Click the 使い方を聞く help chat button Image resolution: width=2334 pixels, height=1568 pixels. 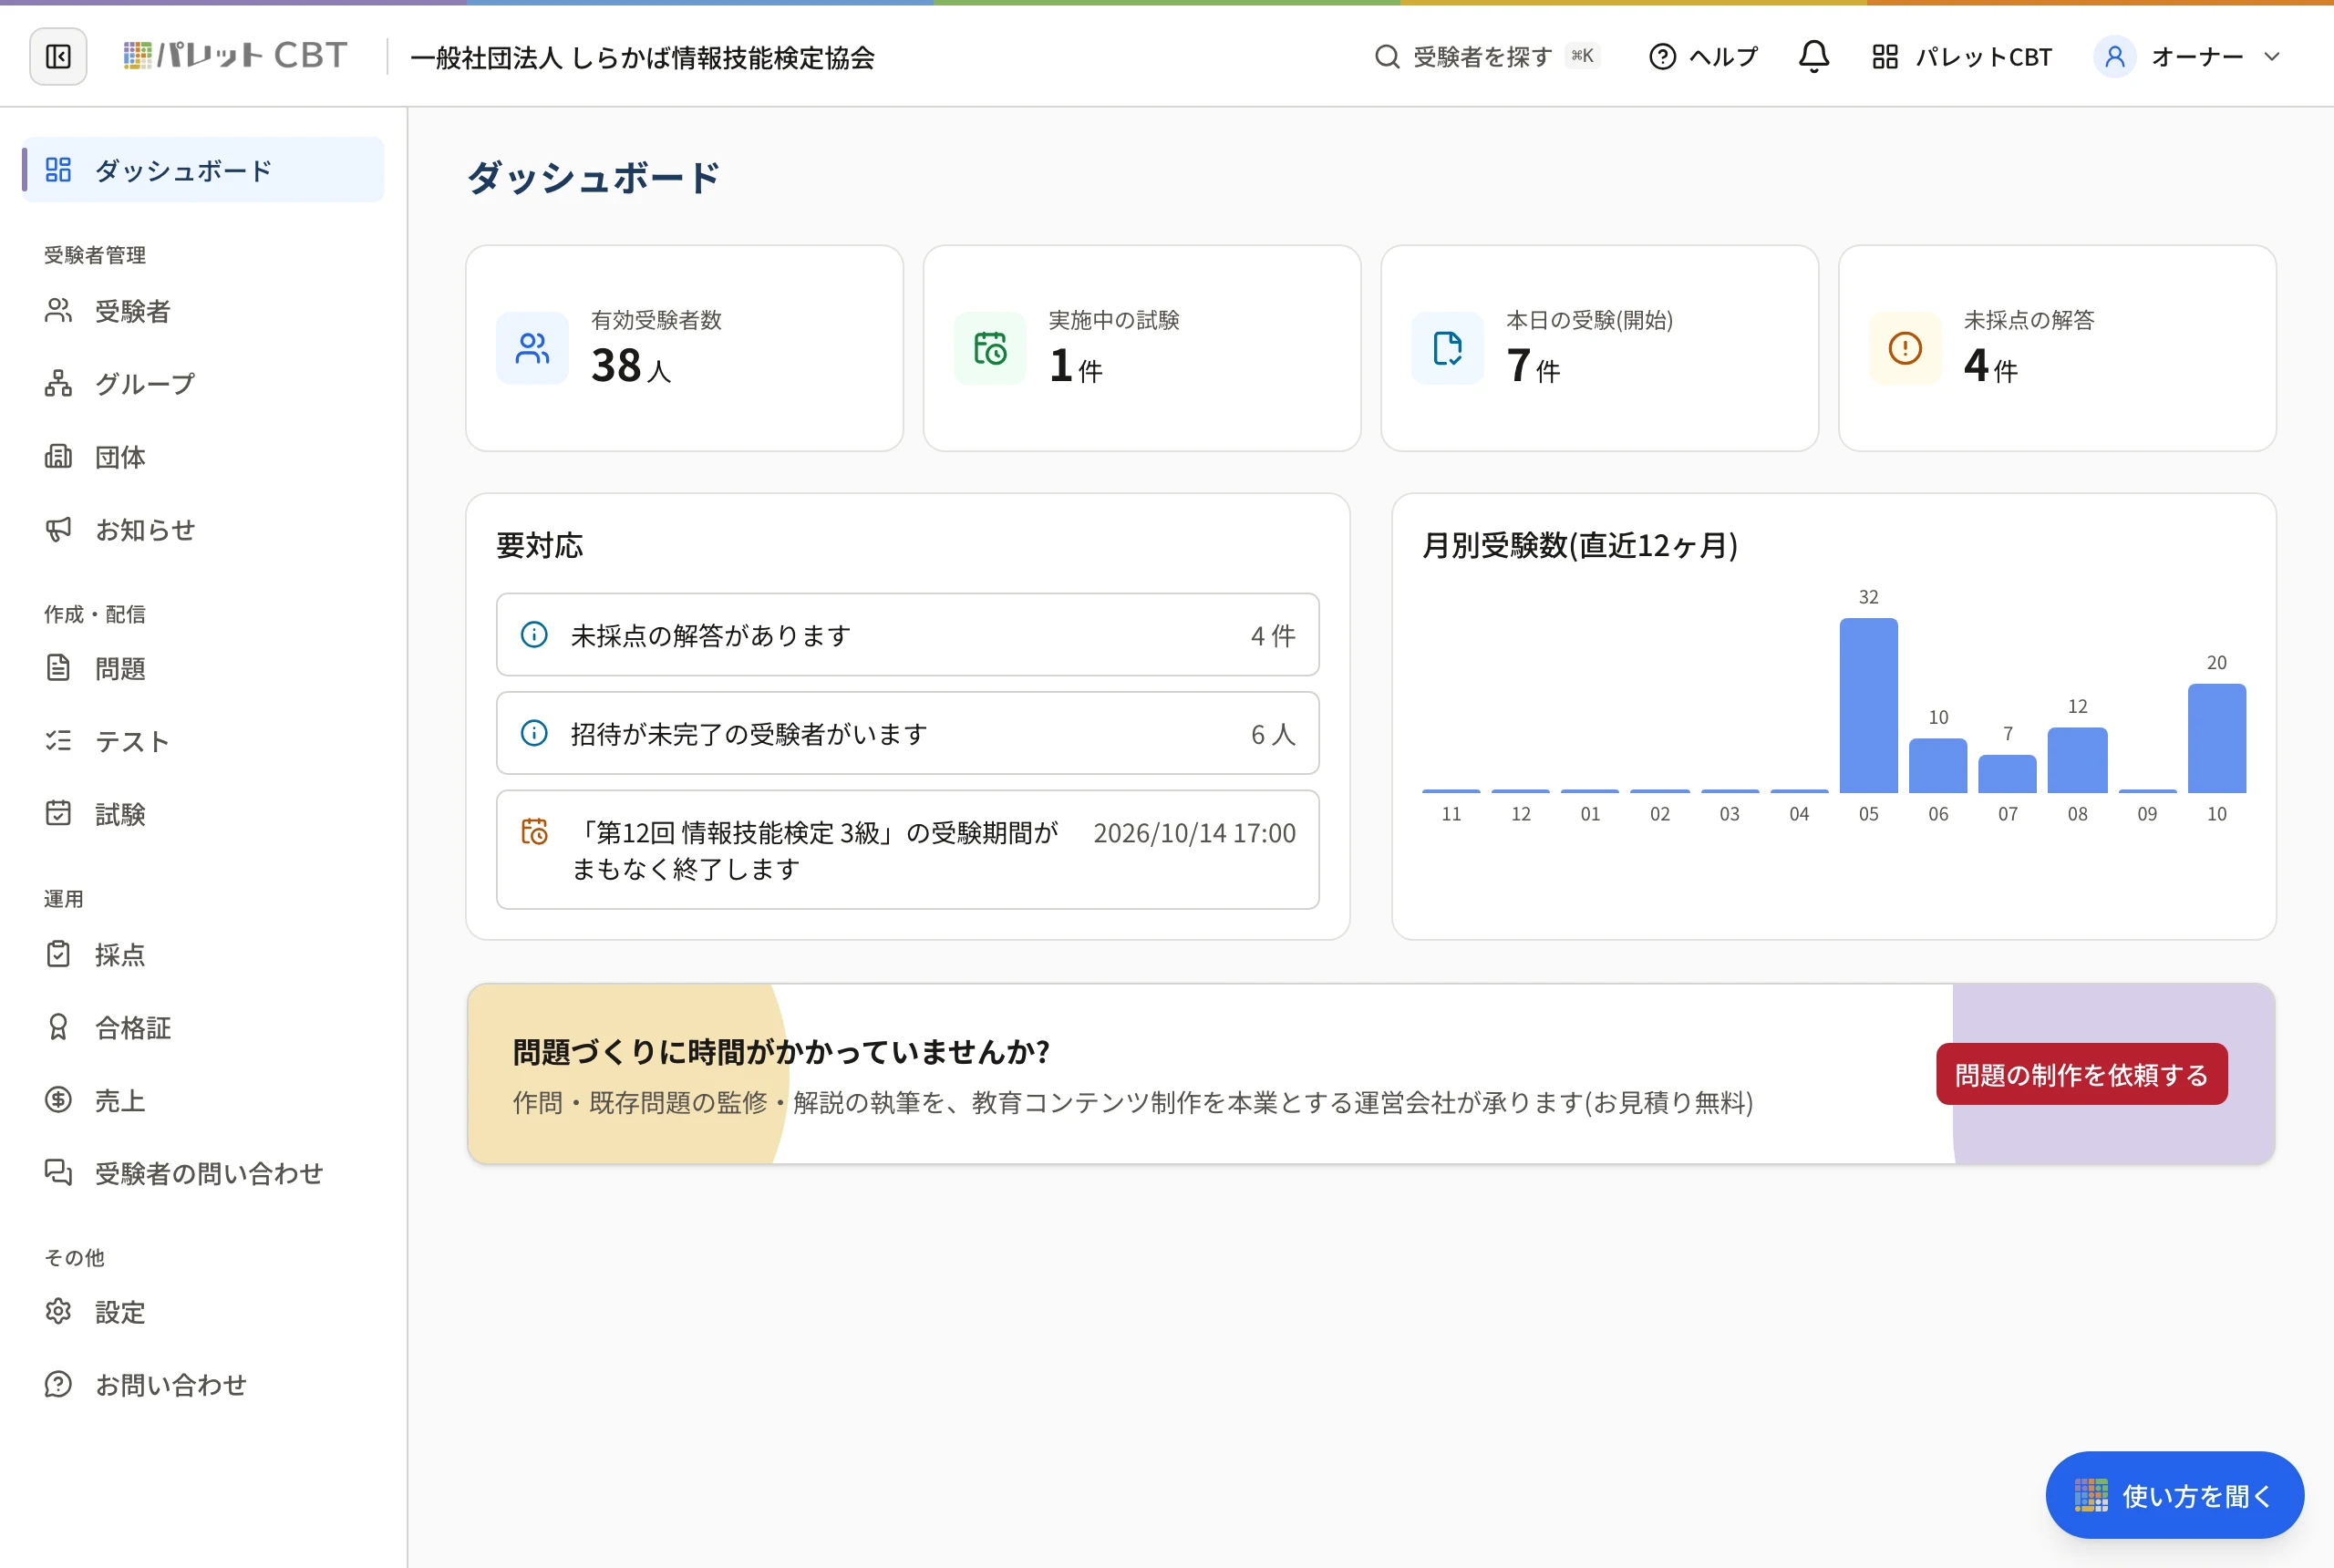point(2175,1496)
